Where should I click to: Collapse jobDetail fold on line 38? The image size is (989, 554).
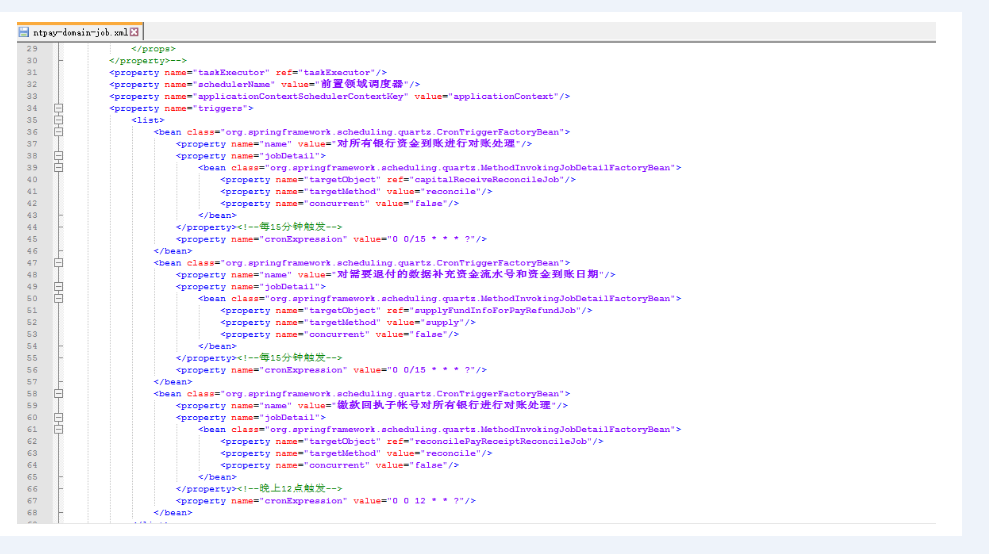pyautogui.click(x=59, y=156)
